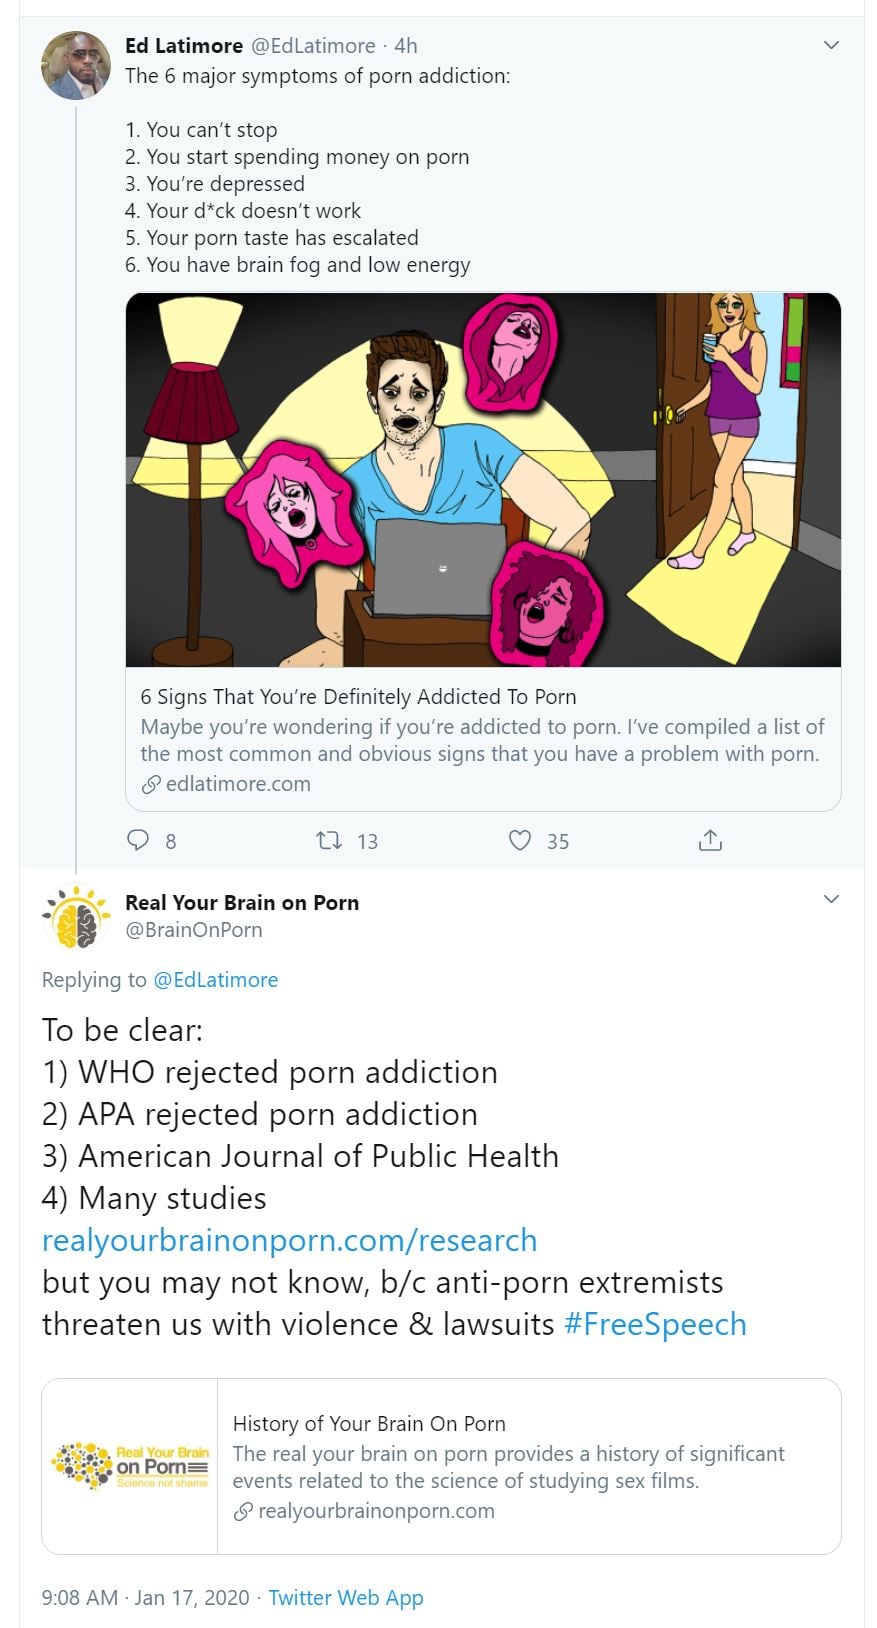Expand options chevron on Ed Latimore's tweet
This screenshot has width=877, height=1628.
coord(831,45)
